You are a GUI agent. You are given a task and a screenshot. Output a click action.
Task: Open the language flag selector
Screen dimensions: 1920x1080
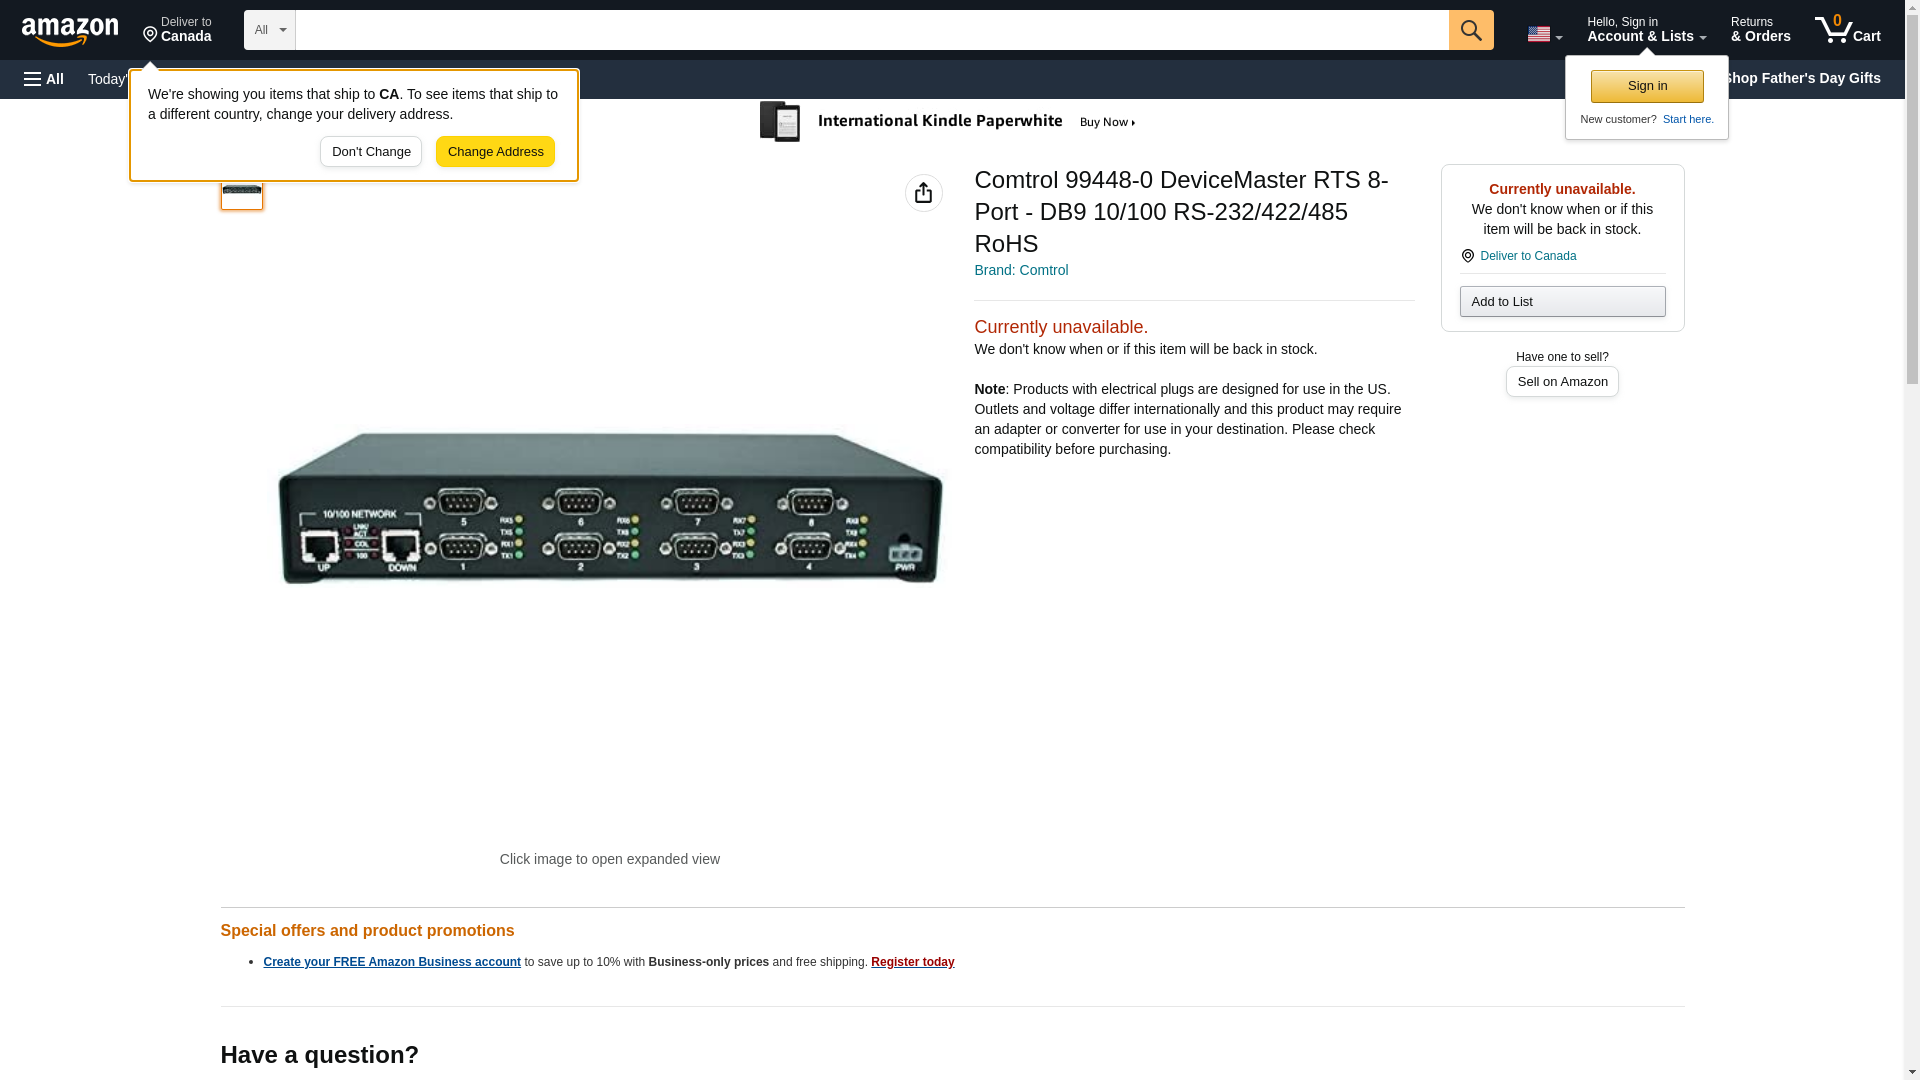[x=1544, y=34]
